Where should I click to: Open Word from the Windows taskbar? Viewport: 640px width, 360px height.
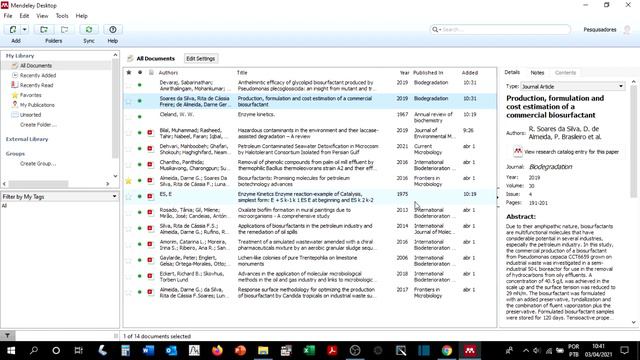(148, 351)
